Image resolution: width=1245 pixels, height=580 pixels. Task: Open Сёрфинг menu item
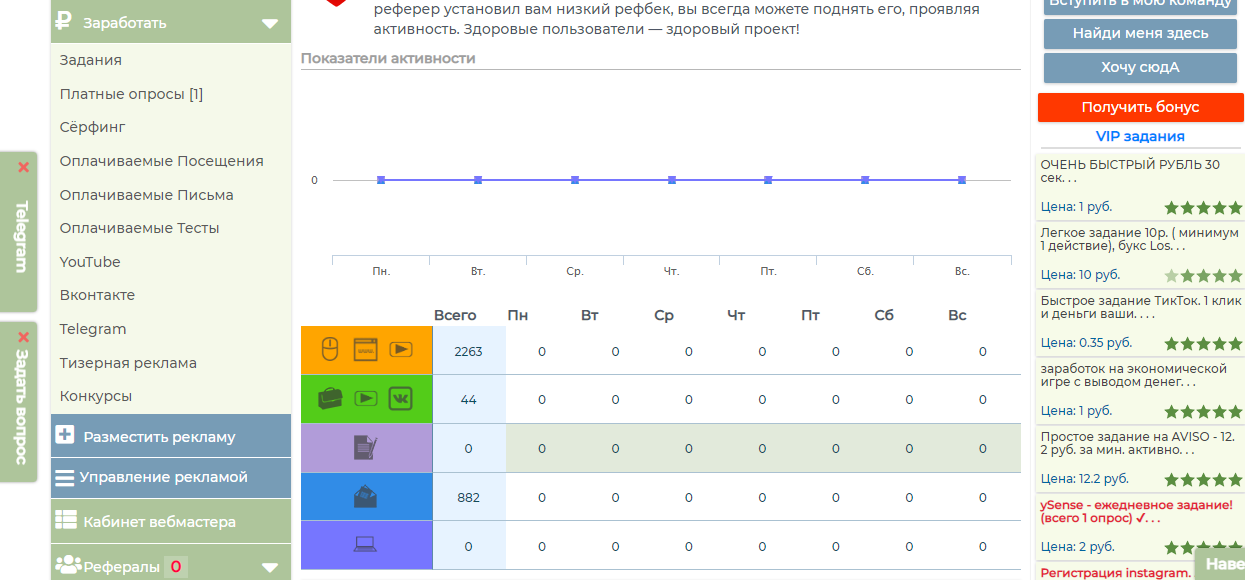pyautogui.click(x=92, y=127)
